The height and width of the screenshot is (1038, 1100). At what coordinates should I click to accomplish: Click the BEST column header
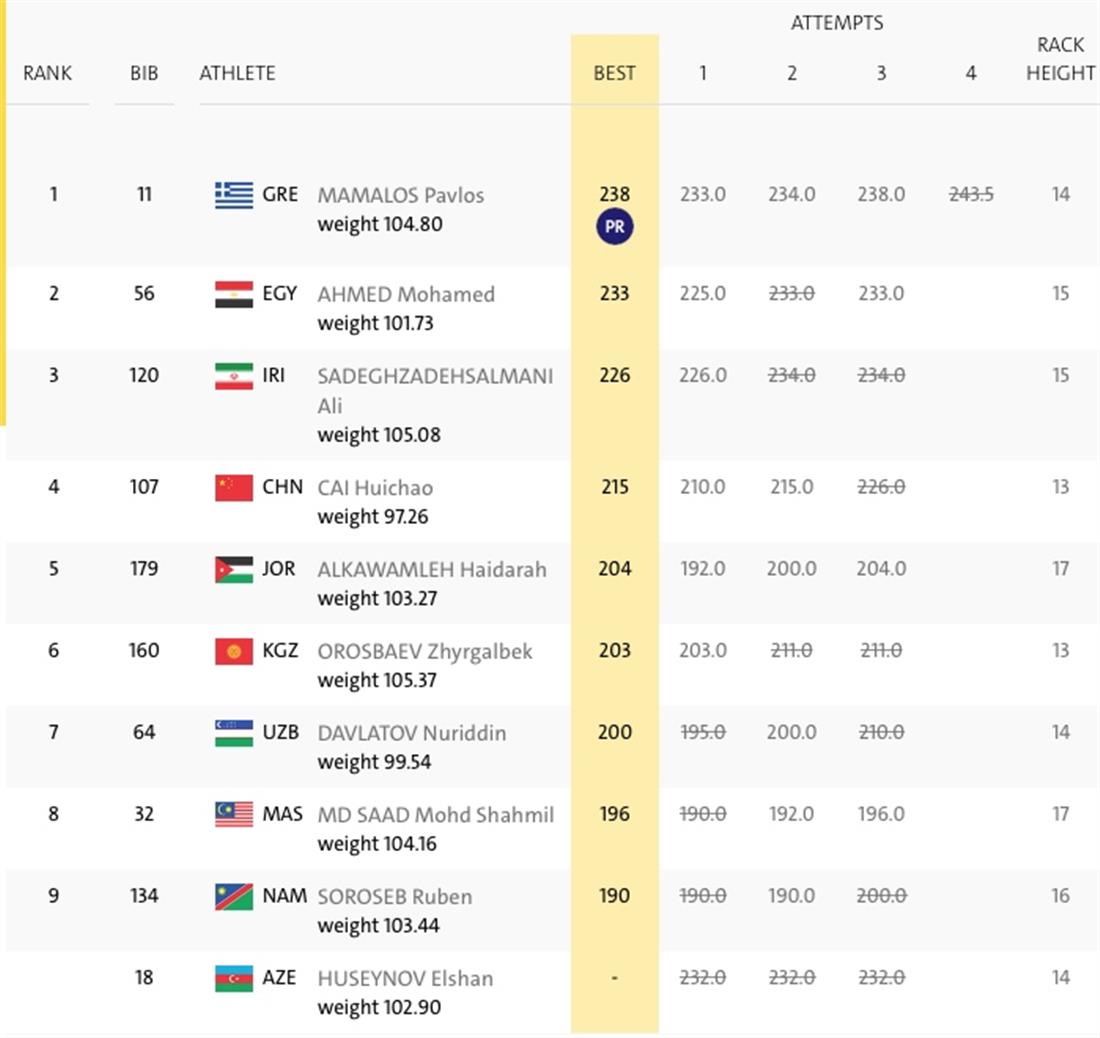614,73
